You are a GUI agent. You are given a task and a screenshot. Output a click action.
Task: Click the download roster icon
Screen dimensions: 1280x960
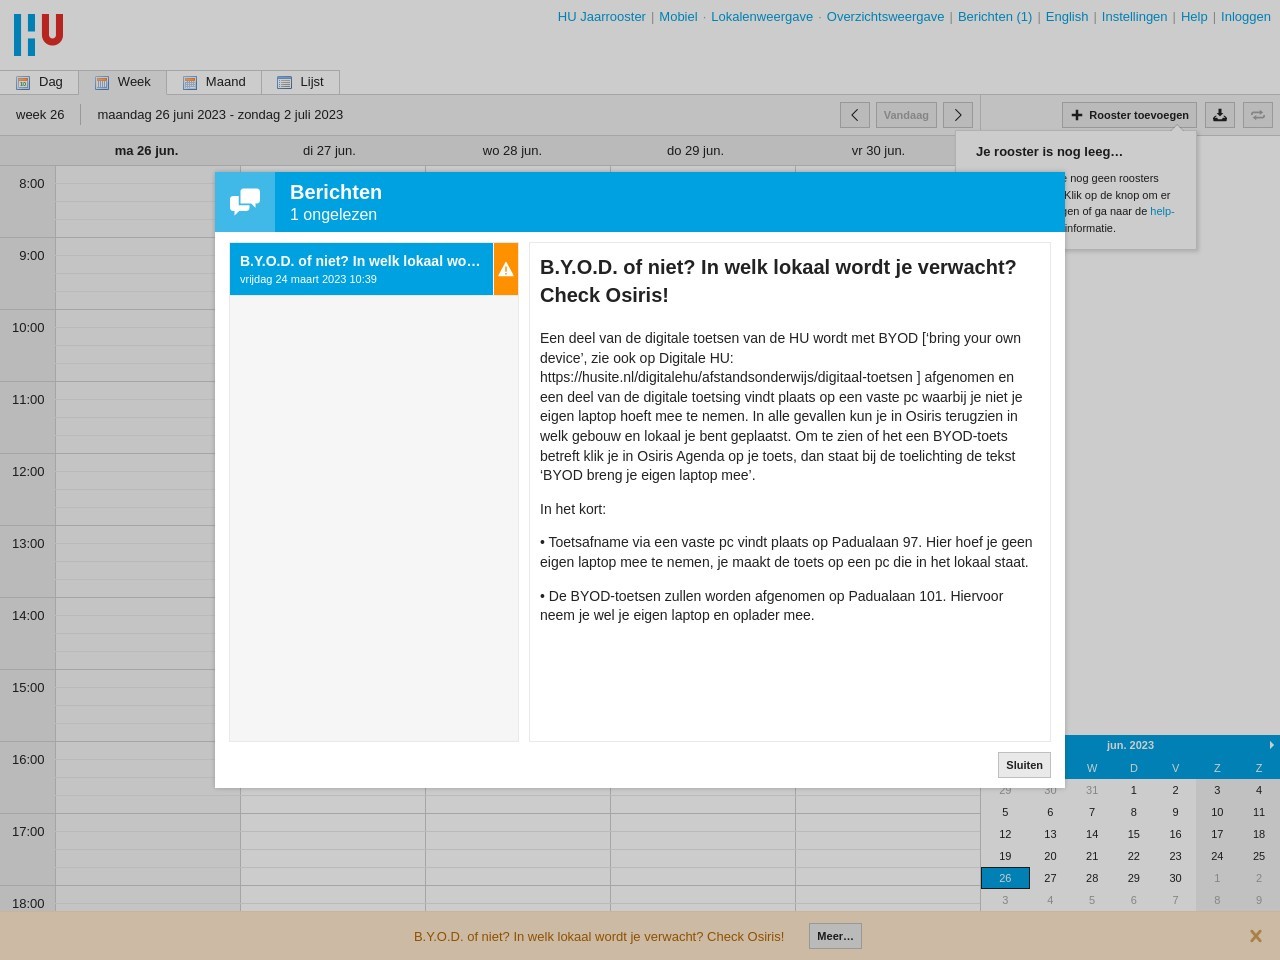pos(1220,115)
